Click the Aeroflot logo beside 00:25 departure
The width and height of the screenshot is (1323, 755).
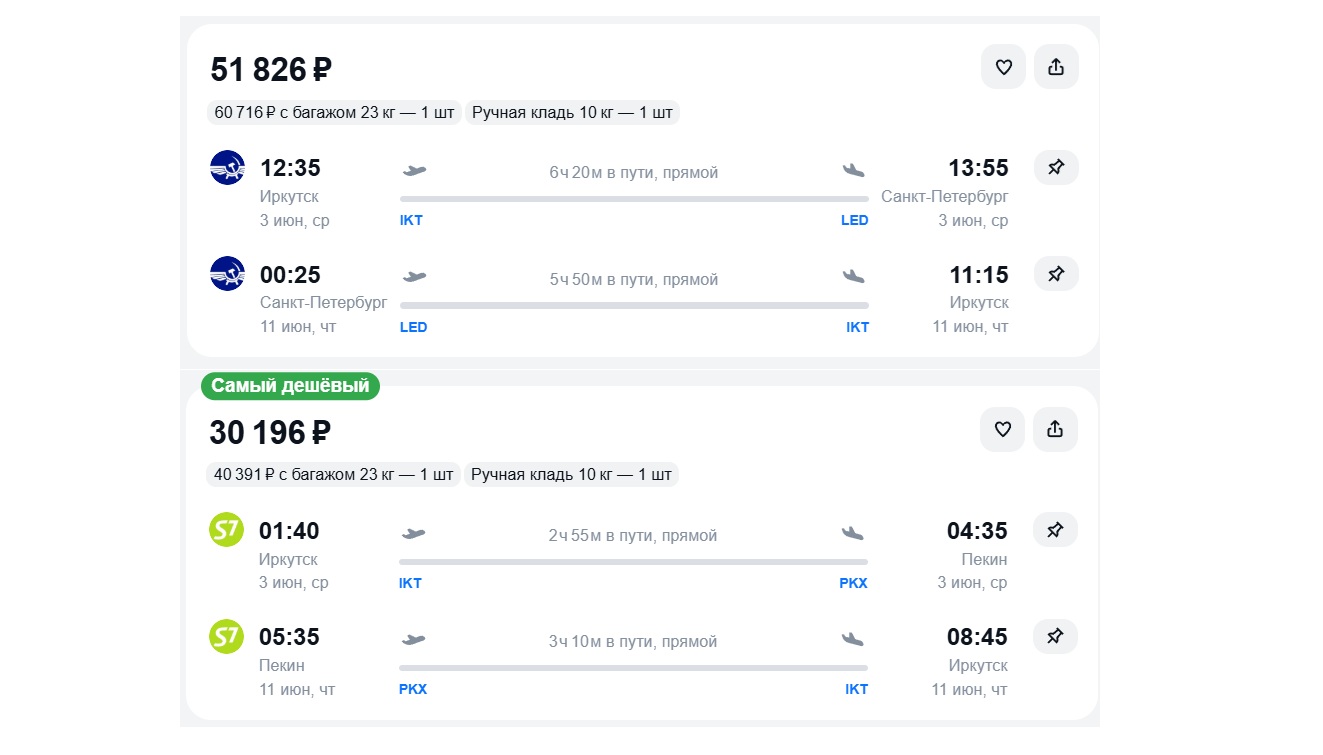[228, 274]
